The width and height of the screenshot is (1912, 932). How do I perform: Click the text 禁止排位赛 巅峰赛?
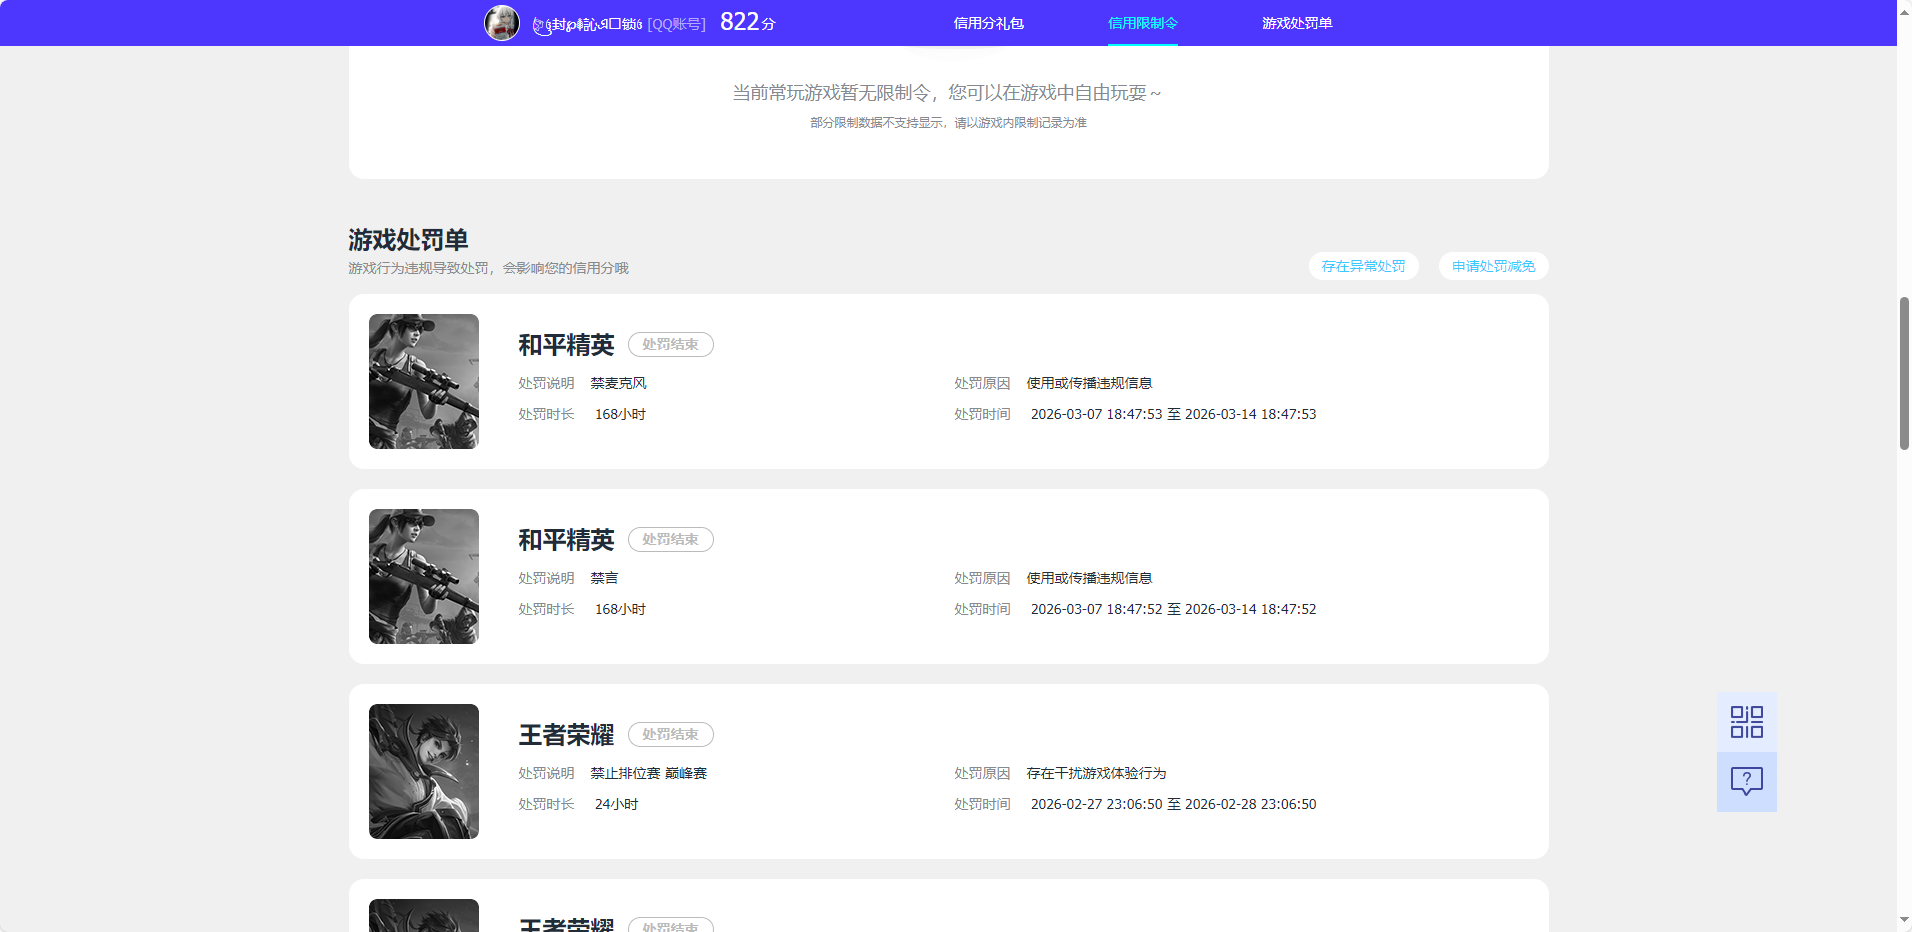648,773
